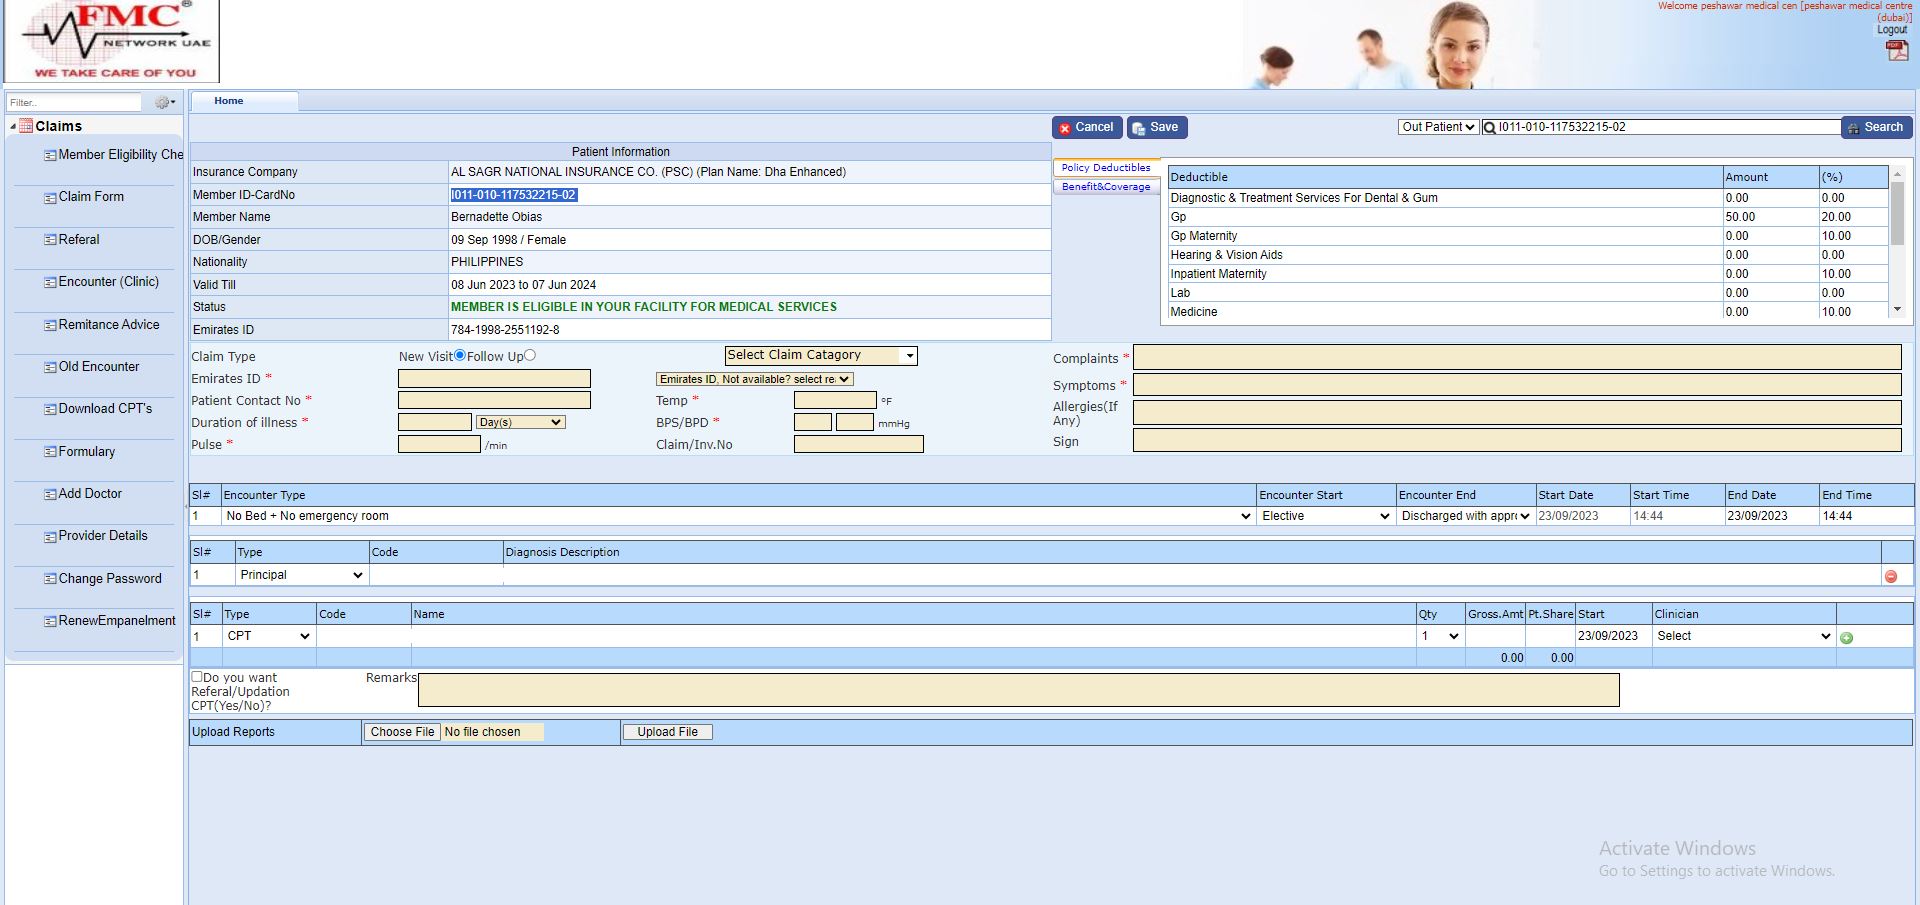Select the New Visit radio button
This screenshot has width=1920, height=905.
pos(460,355)
